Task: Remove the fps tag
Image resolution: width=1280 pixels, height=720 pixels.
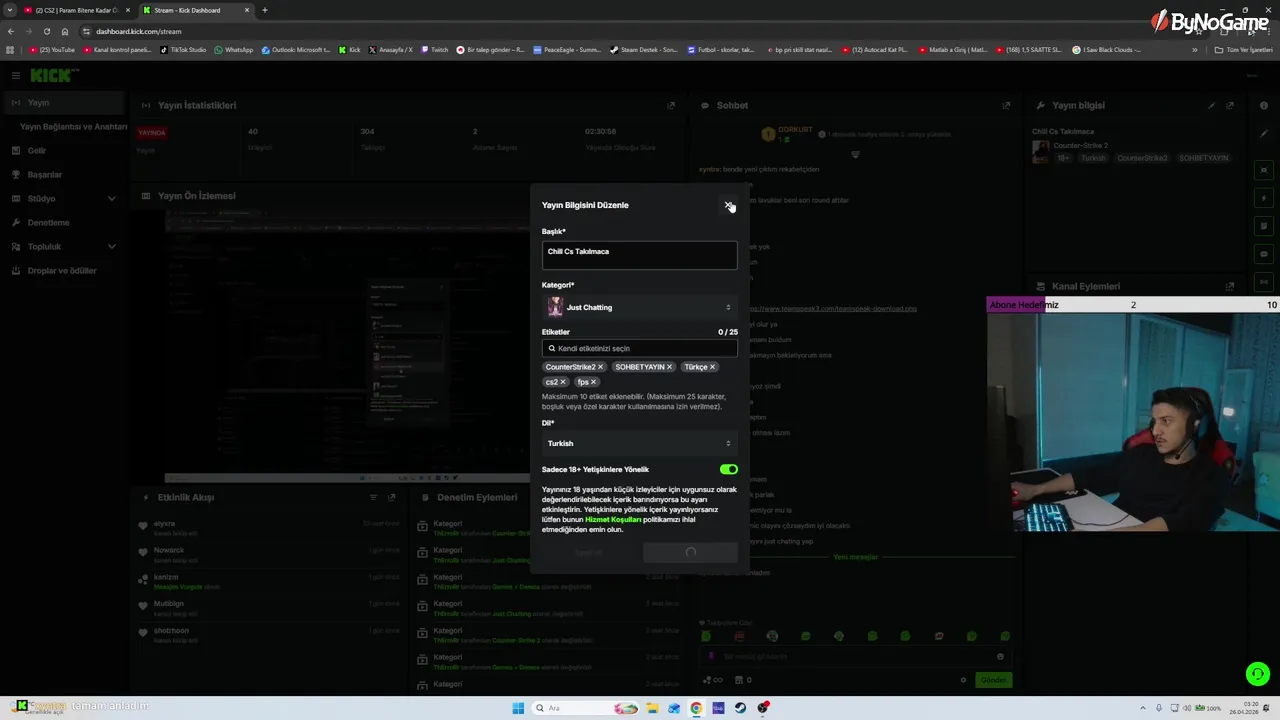Action: (x=593, y=382)
